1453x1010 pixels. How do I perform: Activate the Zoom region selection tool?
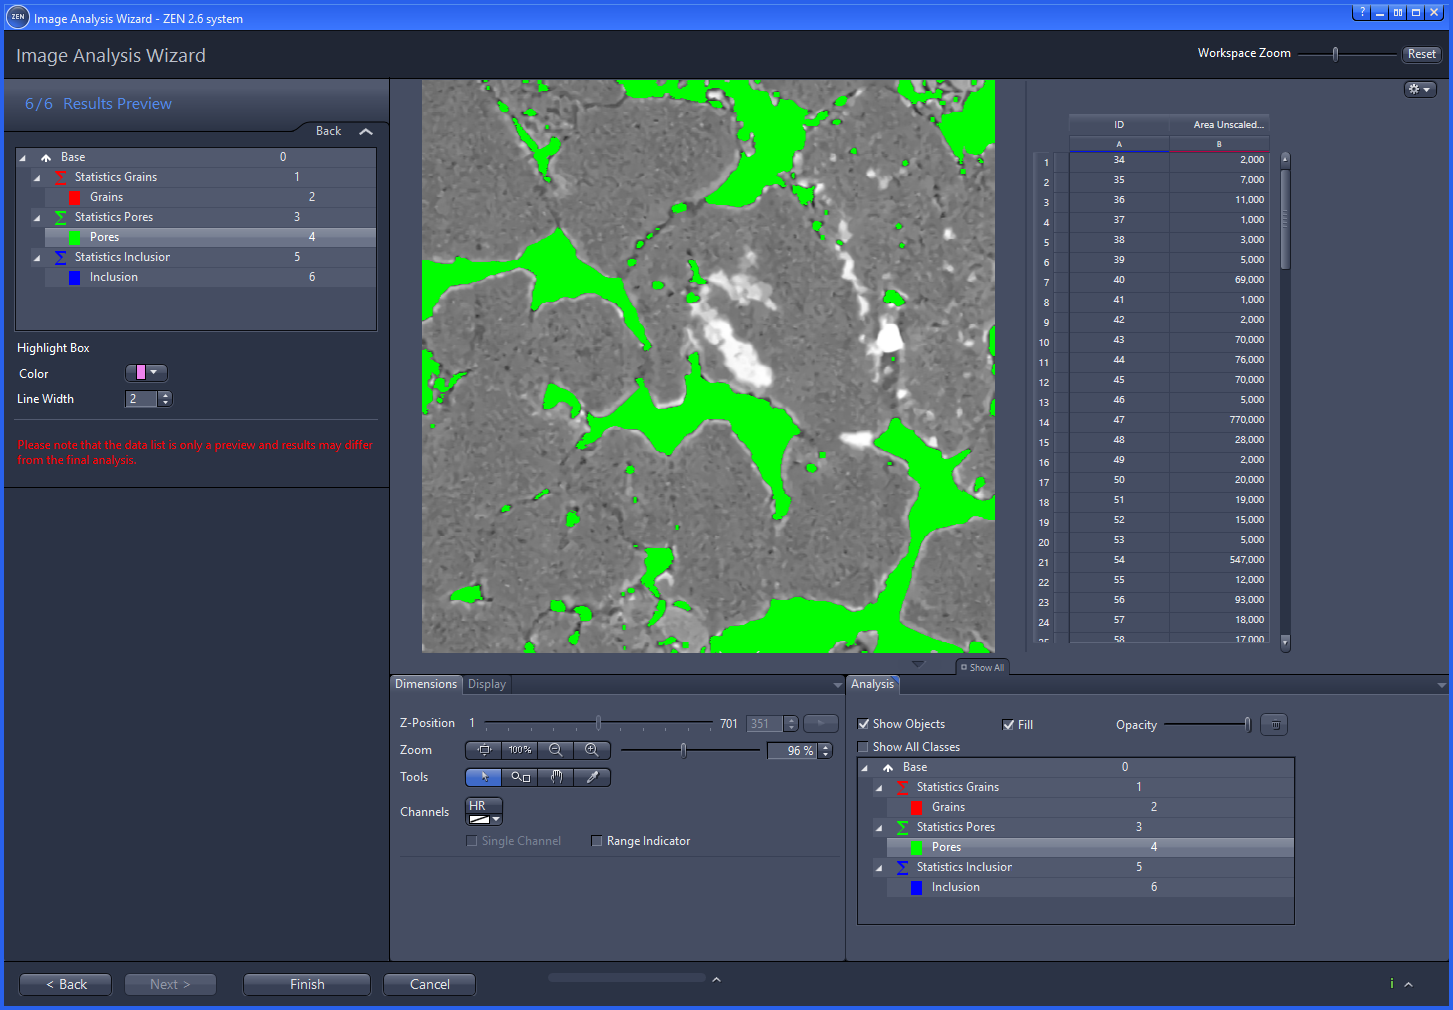(x=519, y=777)
